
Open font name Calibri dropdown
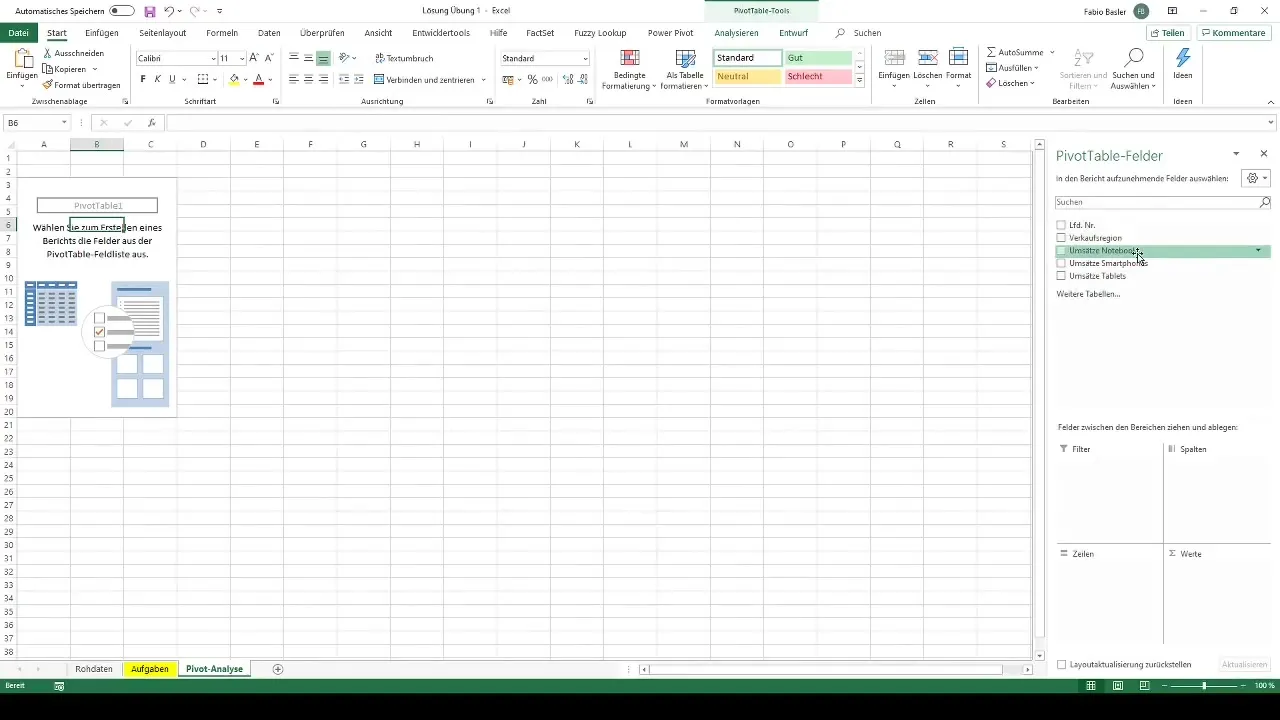213,59
